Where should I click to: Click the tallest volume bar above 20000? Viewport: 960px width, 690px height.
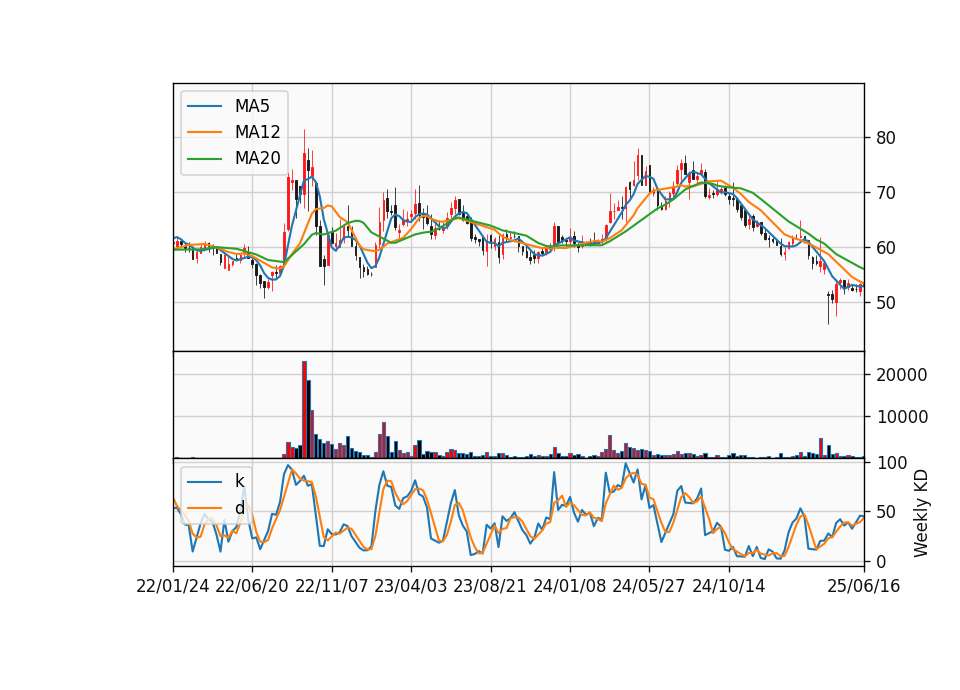point(304,410)
